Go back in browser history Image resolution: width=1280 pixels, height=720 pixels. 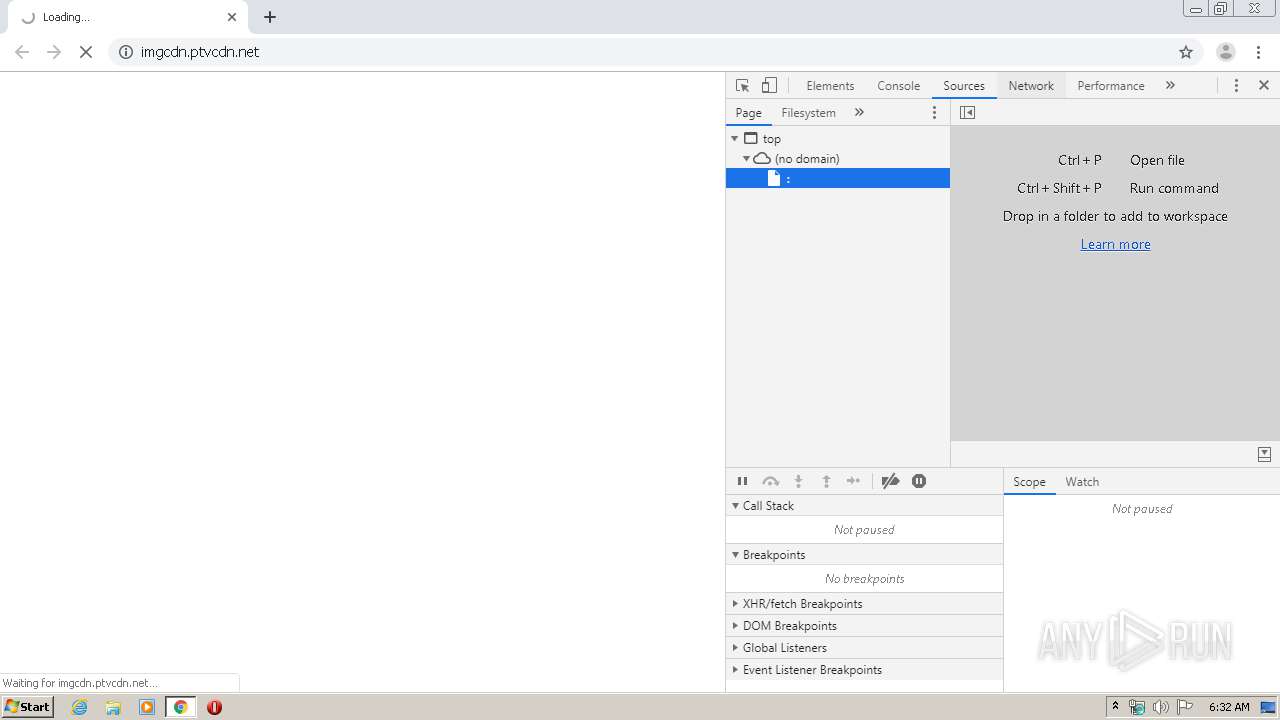point(22,52)
